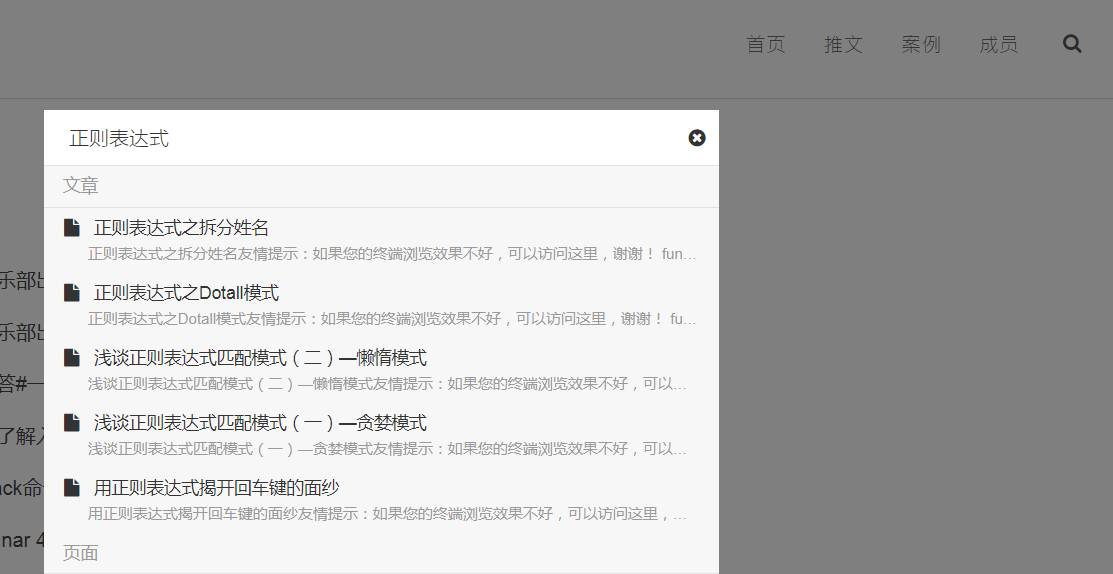Screen dimensions: 1113x574
Task: Go to 案例 in the top navigation
Action: 921,45
